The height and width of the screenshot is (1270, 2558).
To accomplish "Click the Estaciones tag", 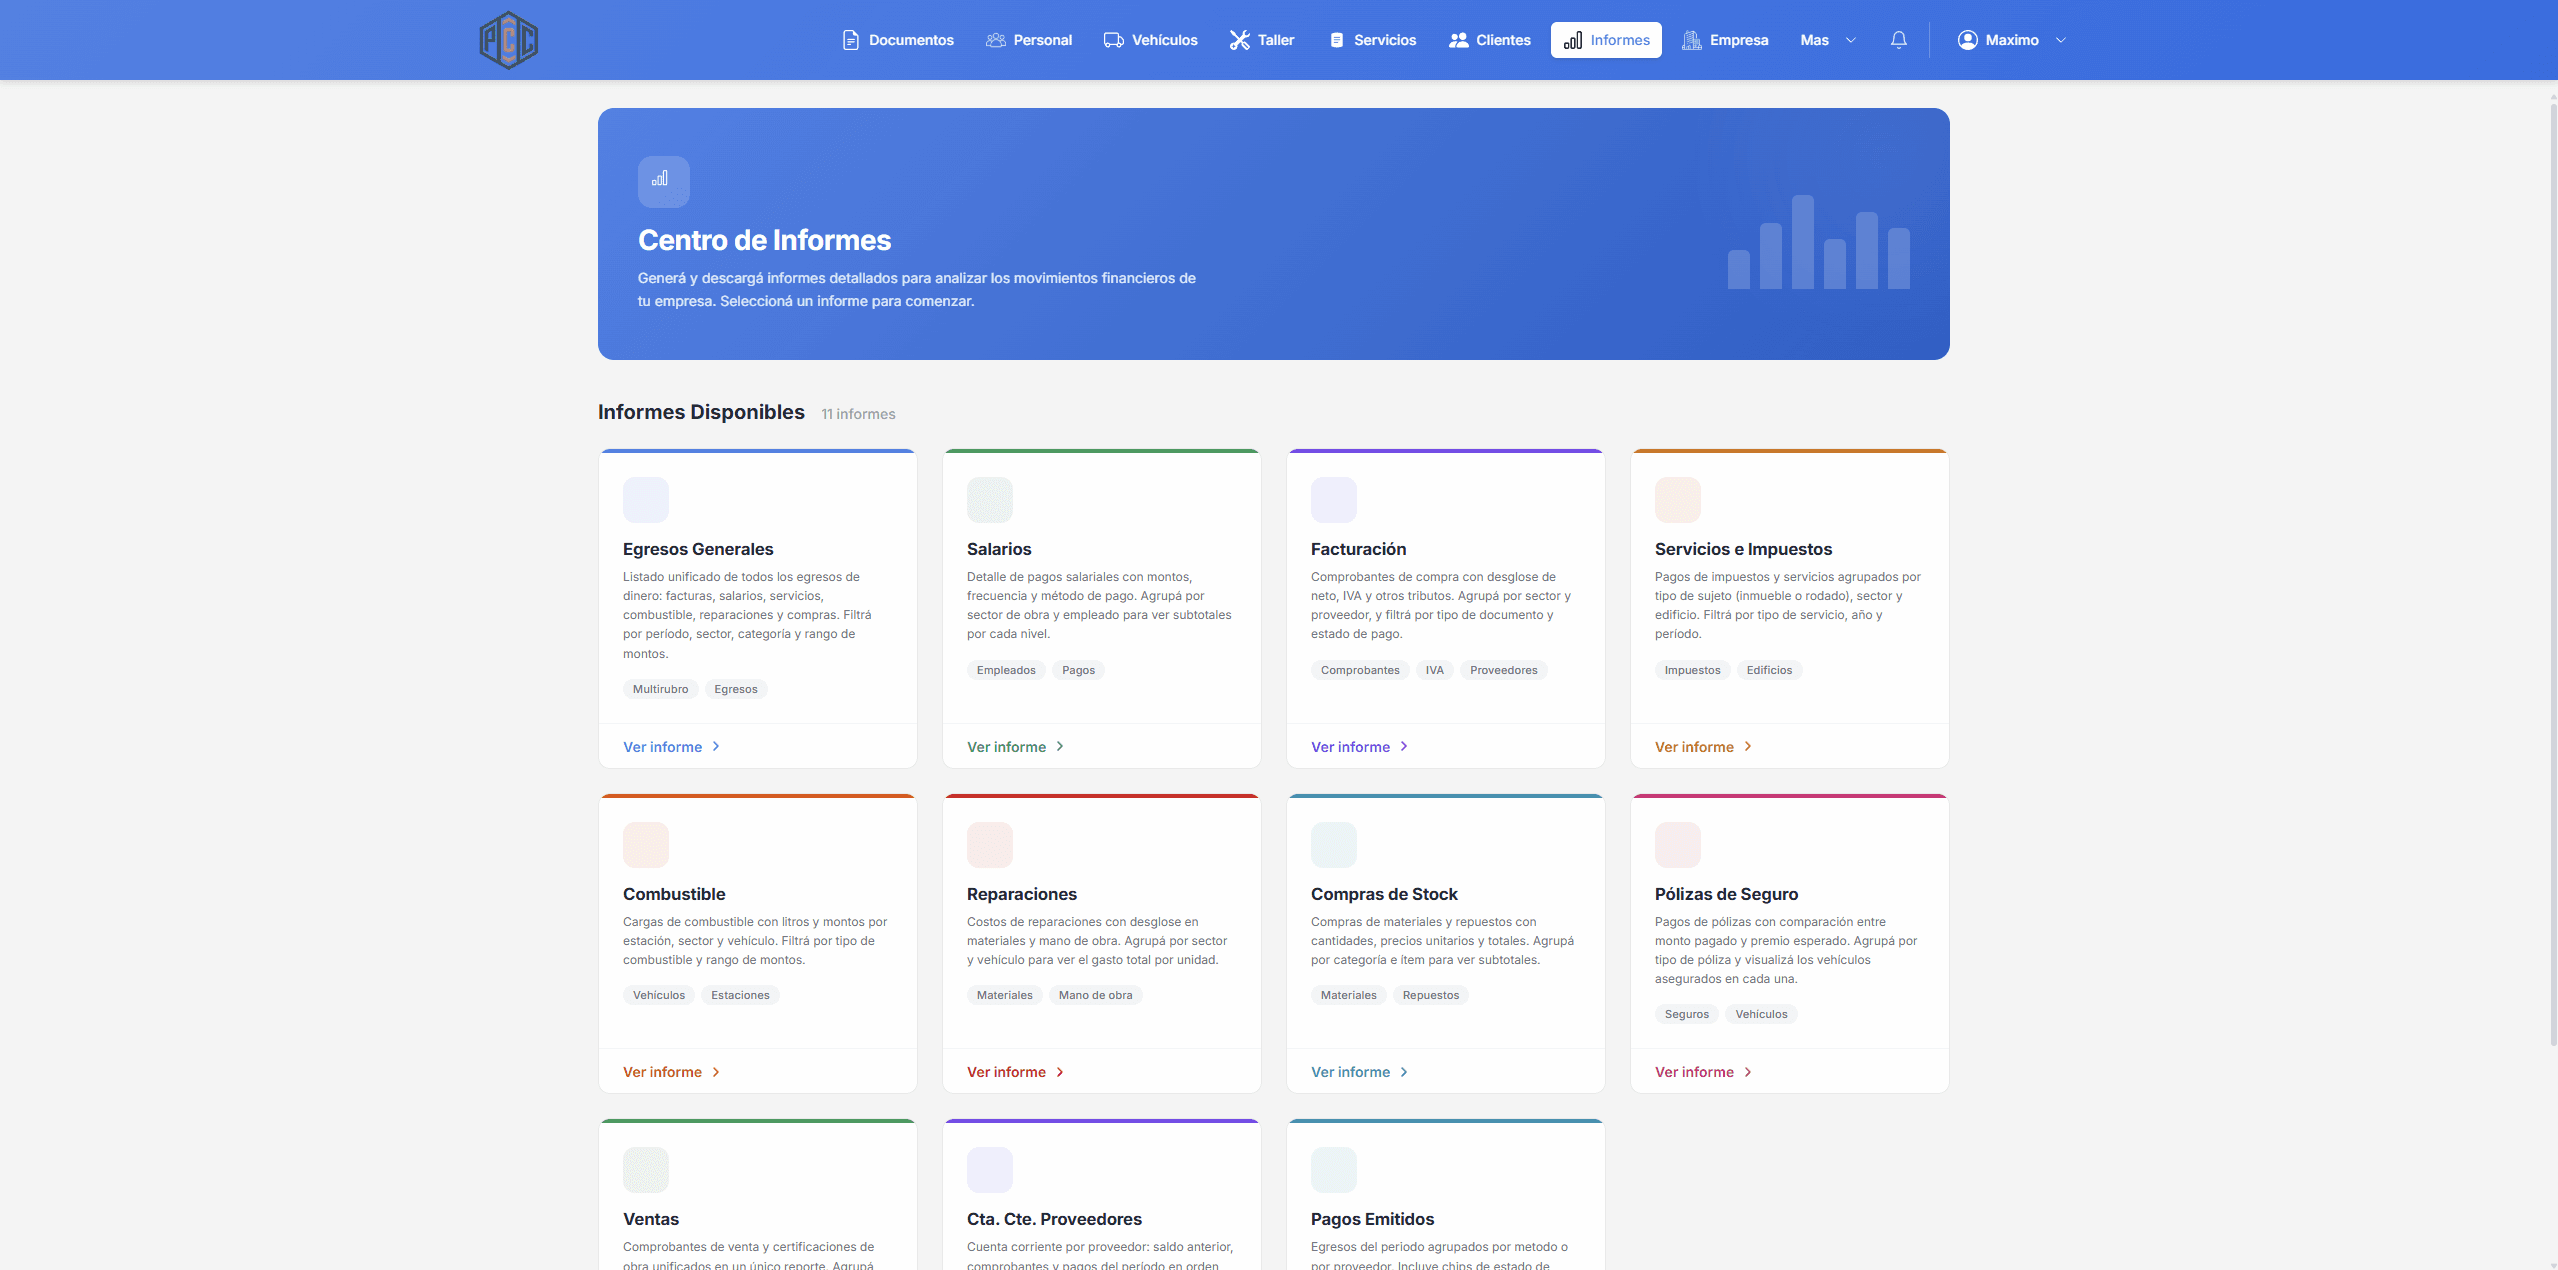I will pos(740,995).
